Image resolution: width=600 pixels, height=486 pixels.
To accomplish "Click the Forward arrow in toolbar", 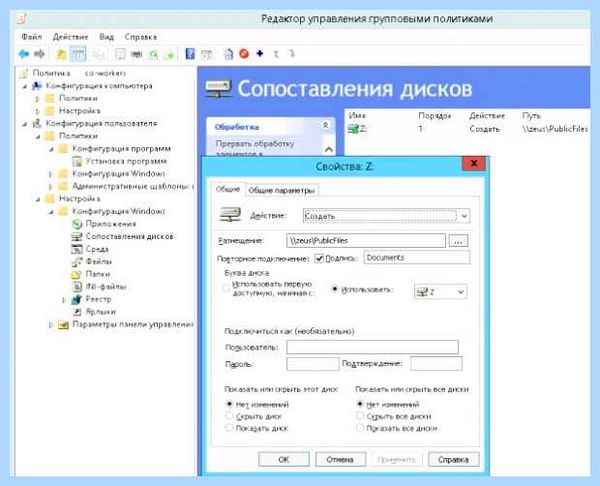I will [x=39, y=54].
